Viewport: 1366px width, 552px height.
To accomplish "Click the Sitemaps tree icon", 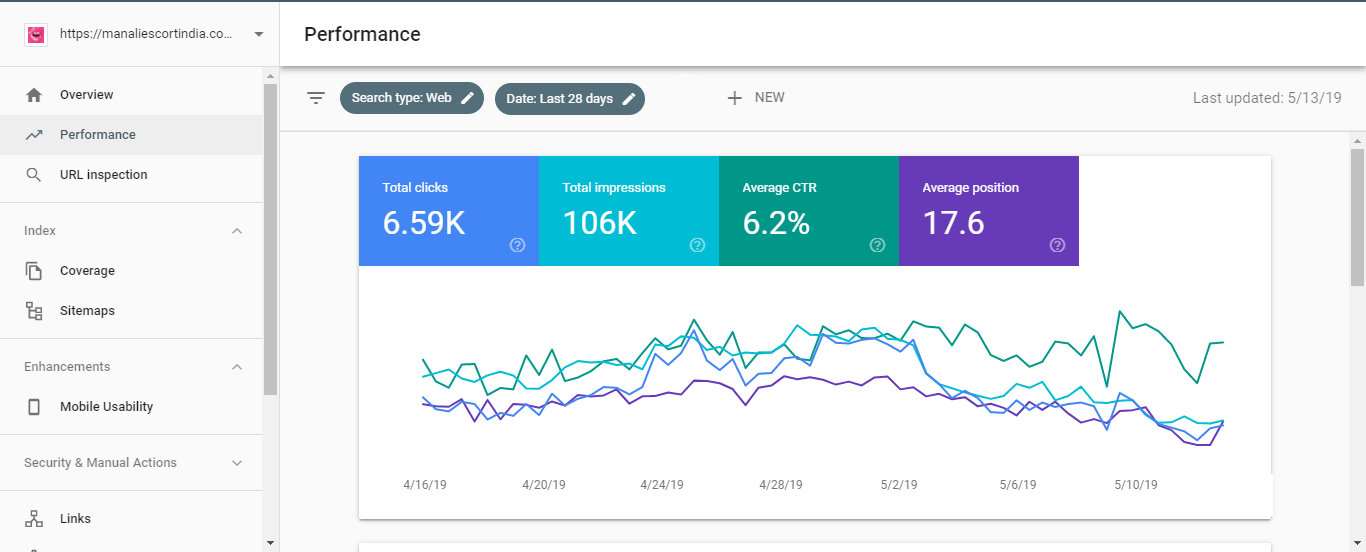I will coord(34,311).
